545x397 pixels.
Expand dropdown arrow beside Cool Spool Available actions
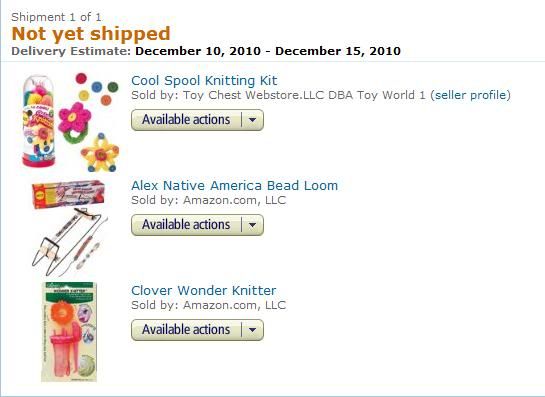point(253,120)
